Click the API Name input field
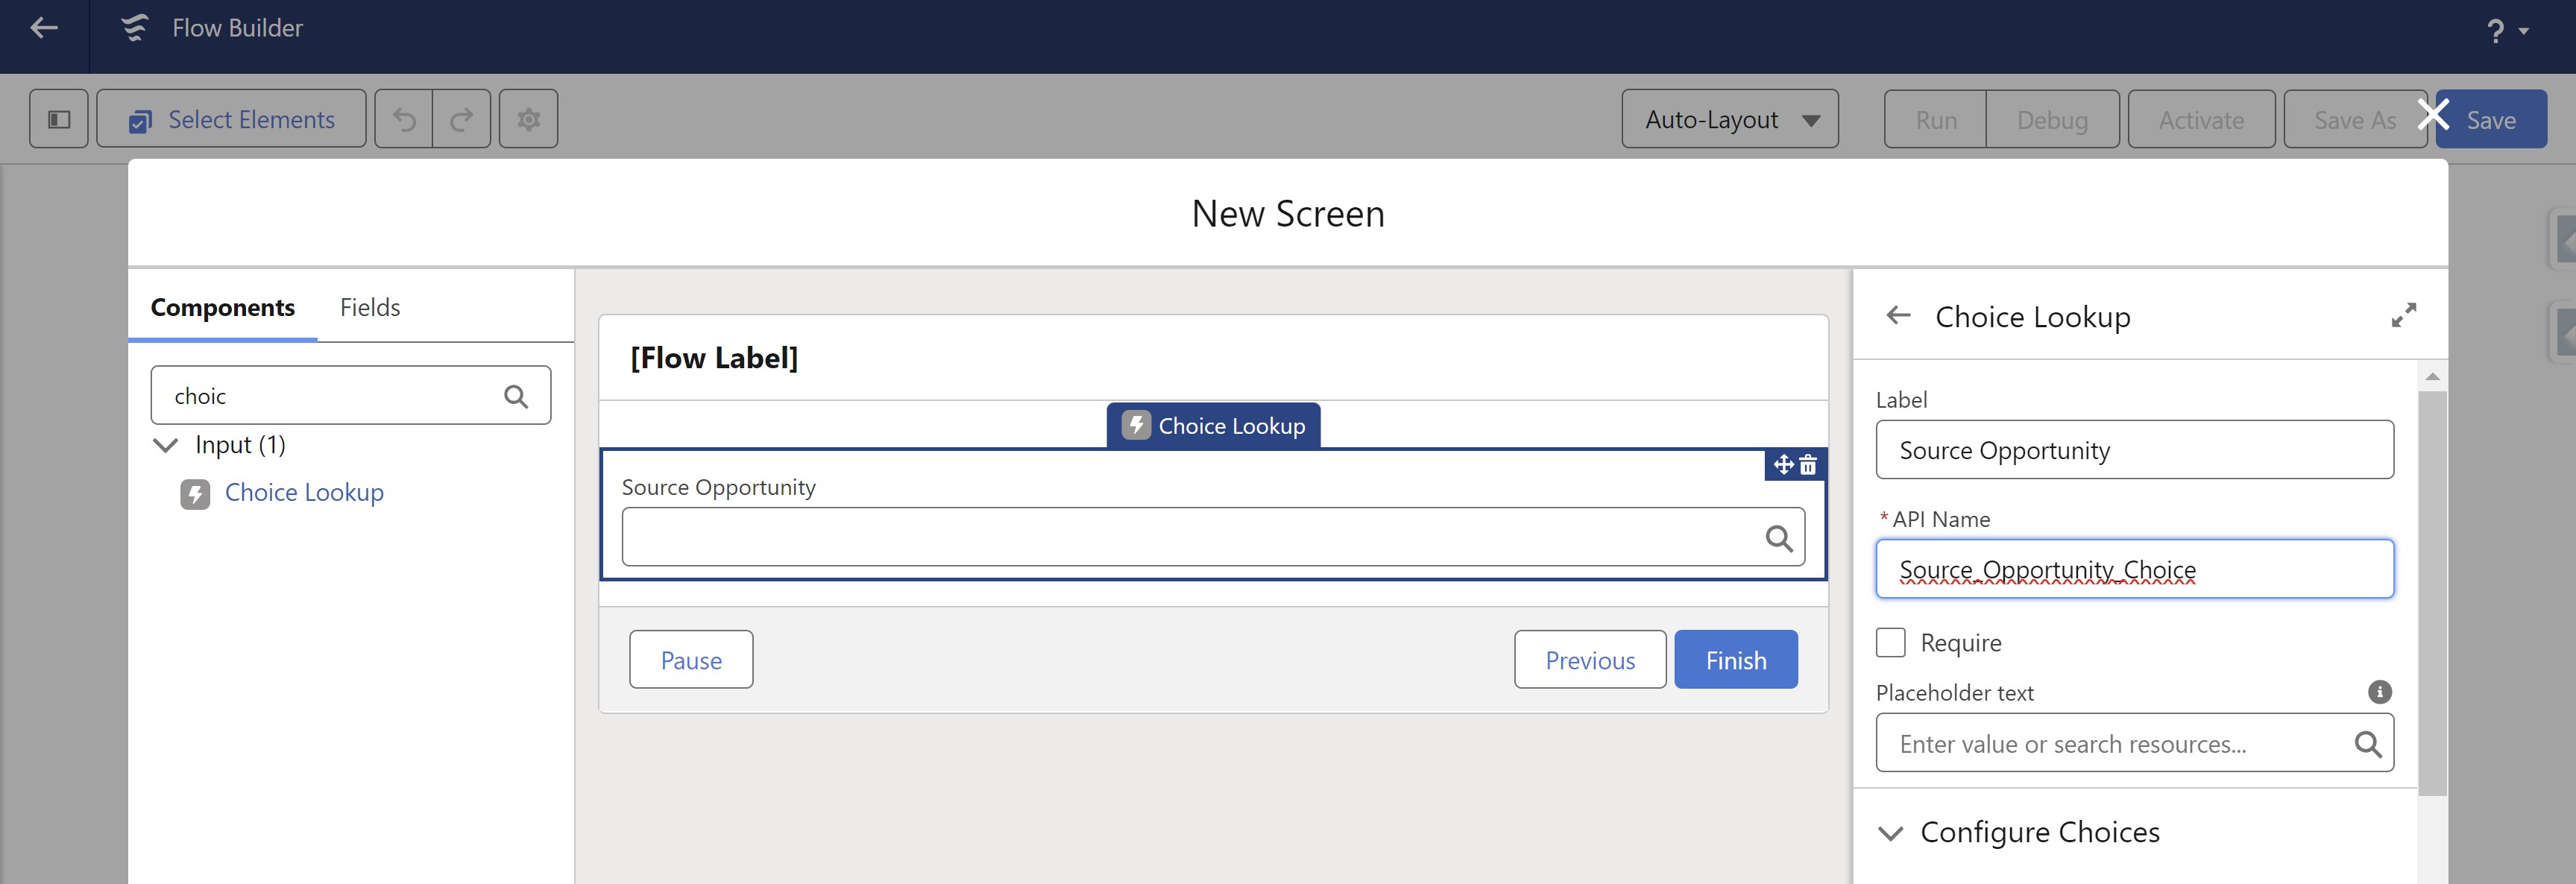This screenshot has height=884, width=2576. [2135, 569]
